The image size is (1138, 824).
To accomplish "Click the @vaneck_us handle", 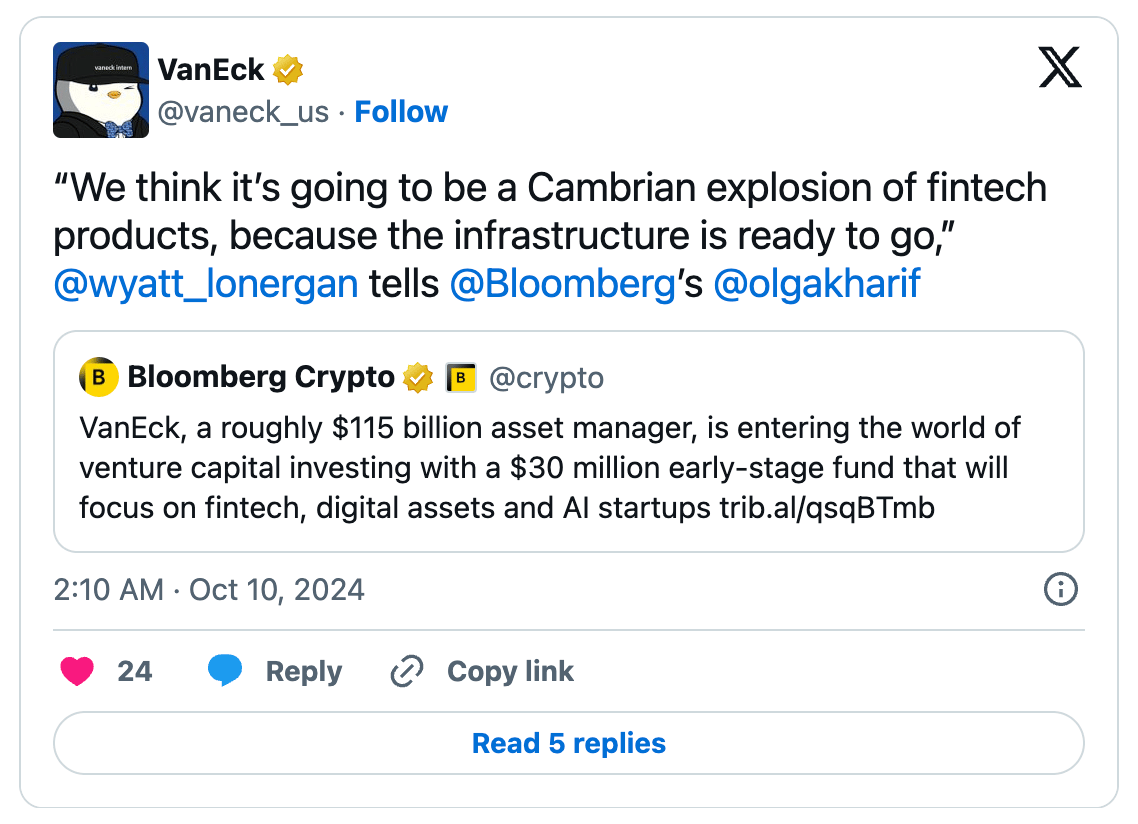I will [x=243, y=112].
